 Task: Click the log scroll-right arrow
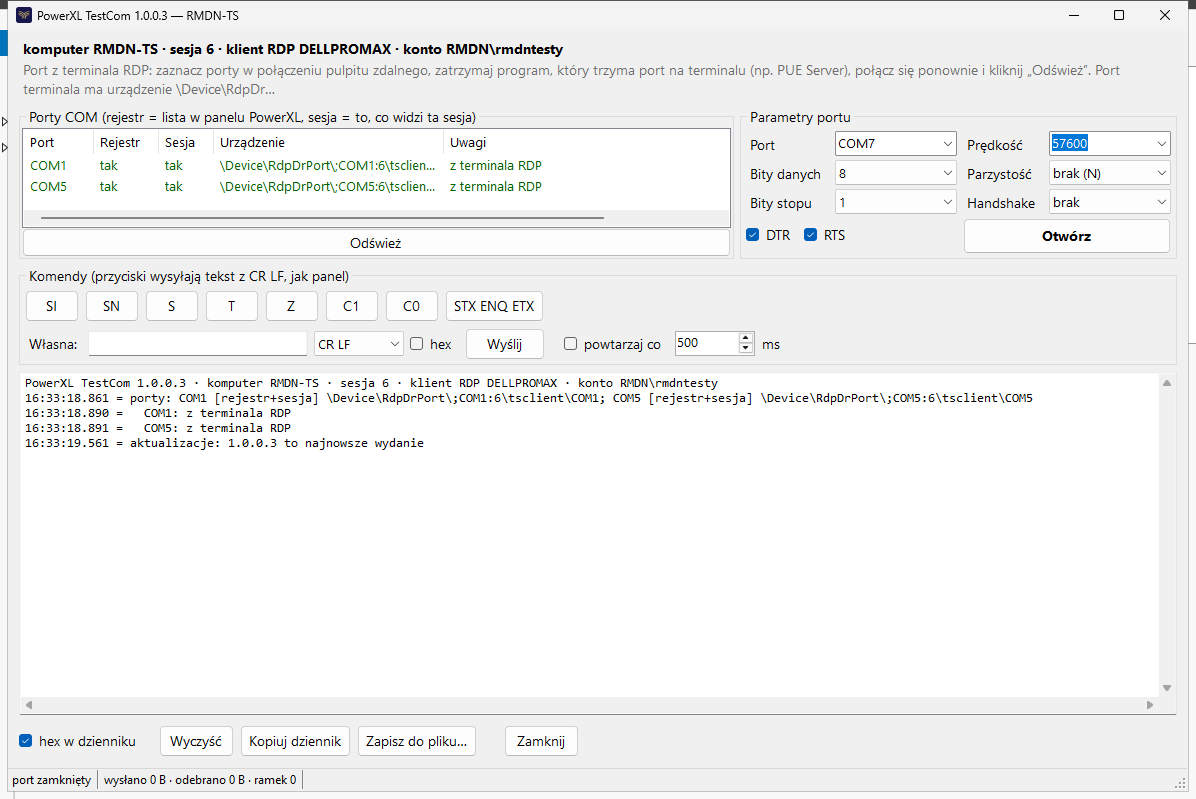point(1150,705)
